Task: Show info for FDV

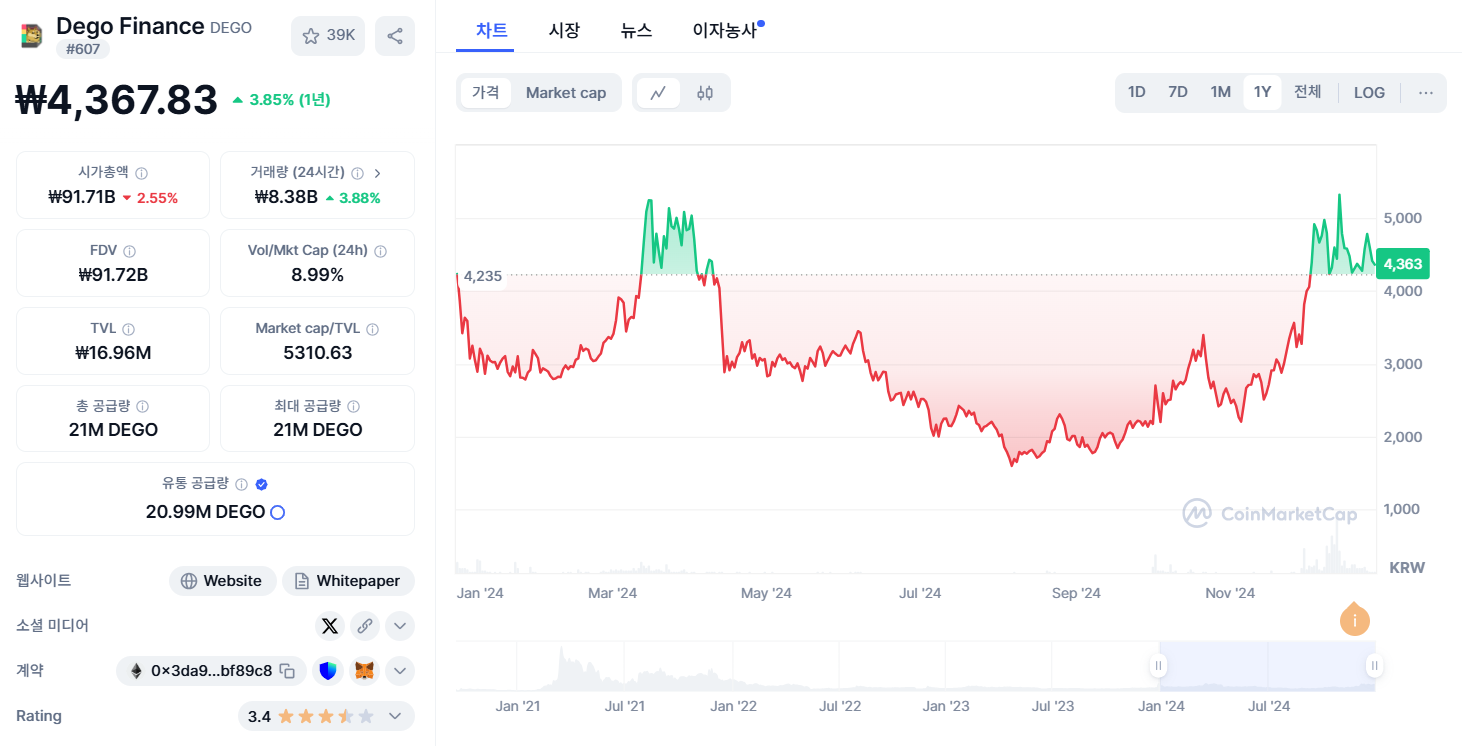Action: tap(129, 251)
